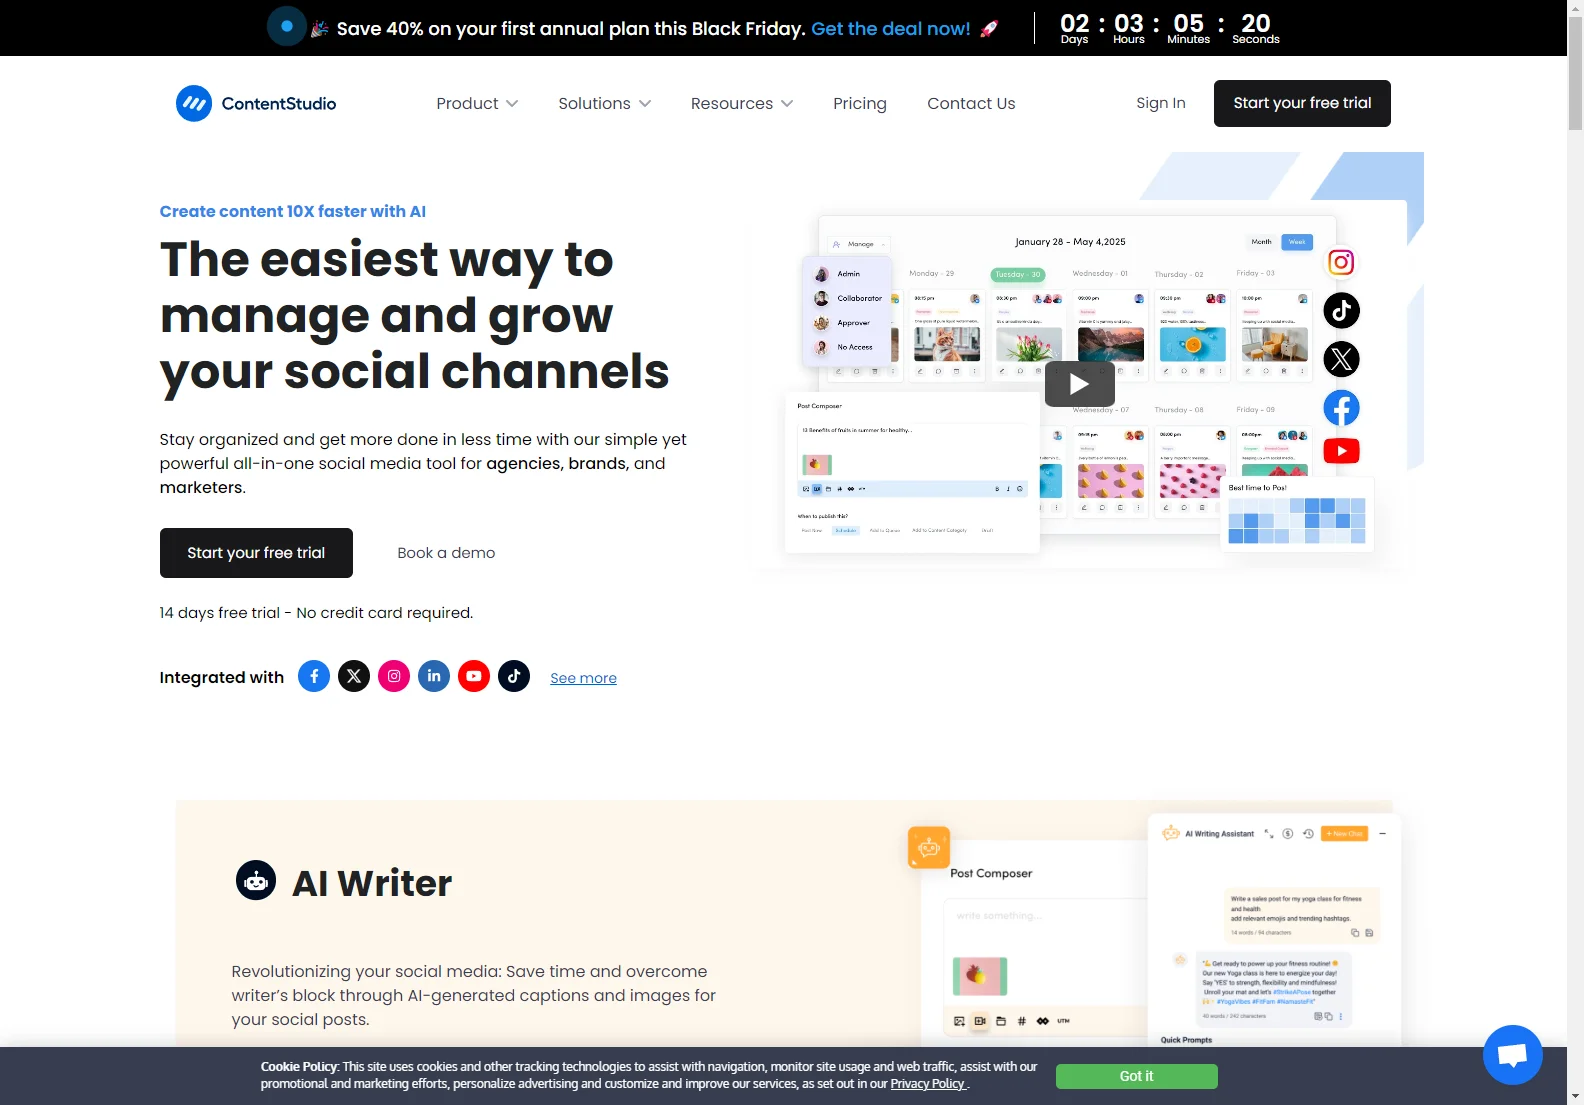This screenshot has height=1105, width=1584.
Task: Click the rocket icon in promo banner
Action: click(x=989, y=29)
